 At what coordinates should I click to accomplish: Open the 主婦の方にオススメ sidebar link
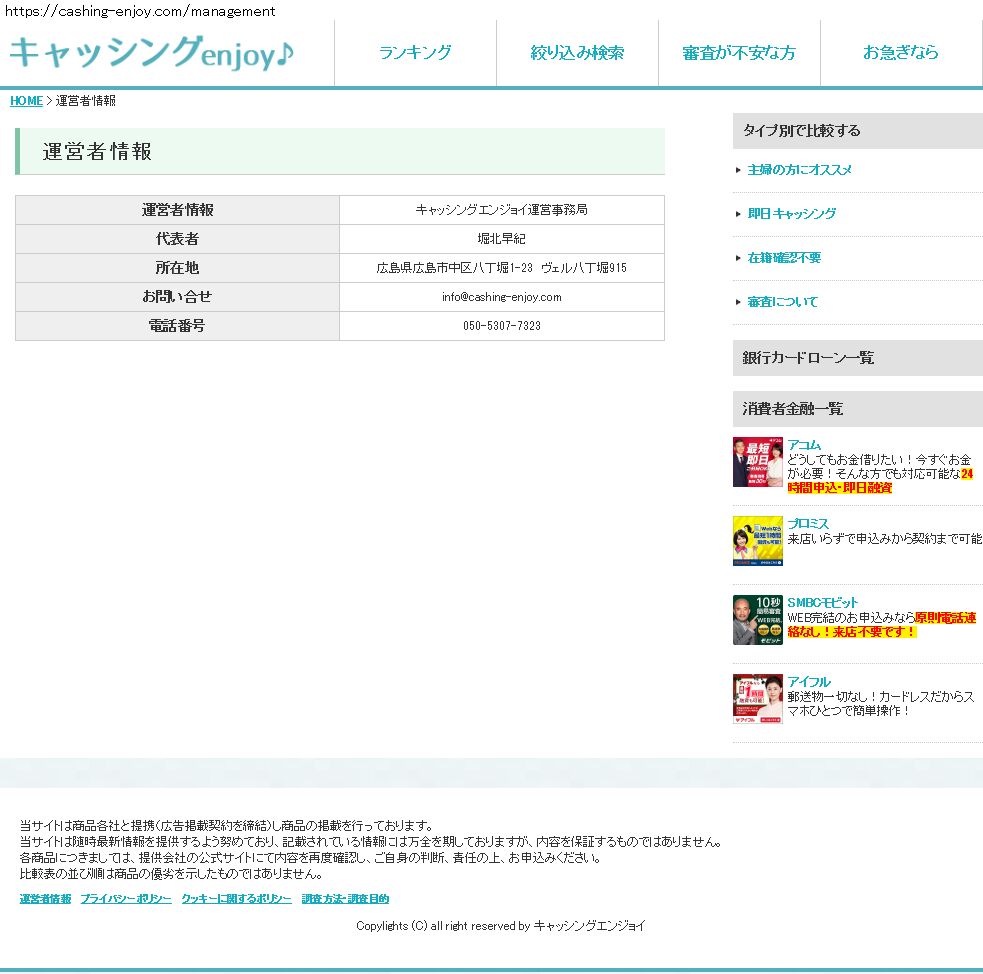799,170
